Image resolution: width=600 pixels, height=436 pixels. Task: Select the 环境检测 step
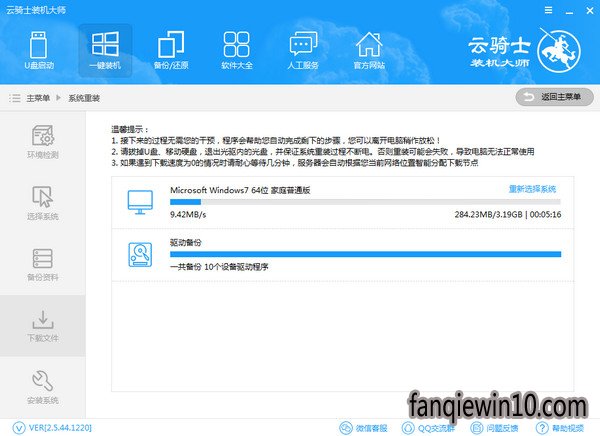[x=43, y=142]
